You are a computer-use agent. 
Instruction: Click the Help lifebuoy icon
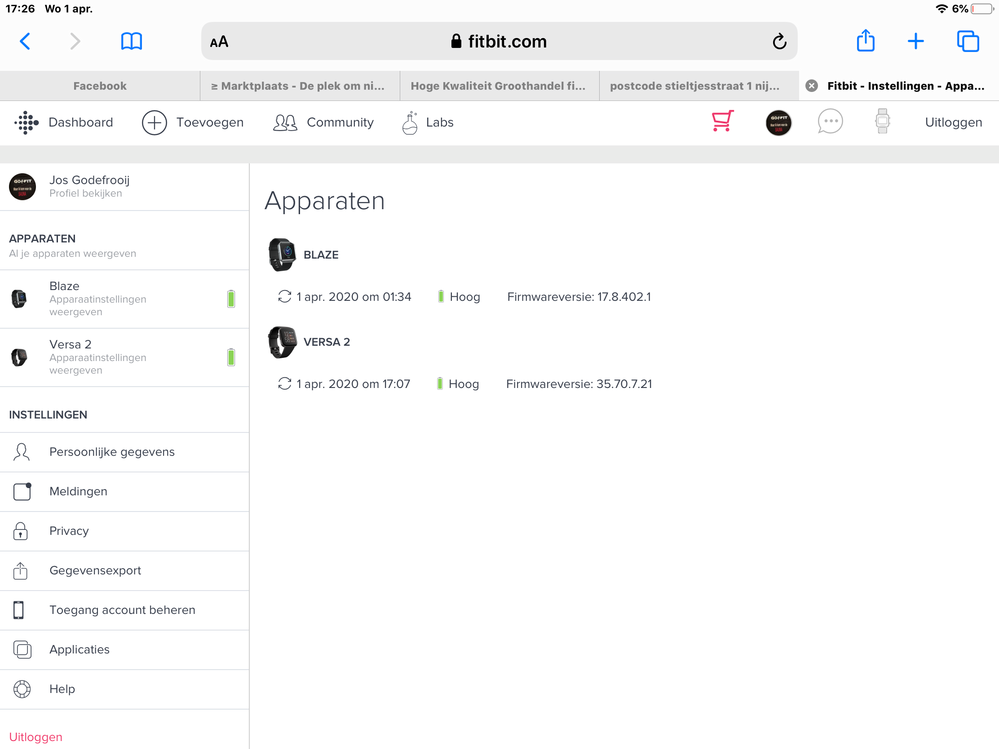[x=22, y=689]
